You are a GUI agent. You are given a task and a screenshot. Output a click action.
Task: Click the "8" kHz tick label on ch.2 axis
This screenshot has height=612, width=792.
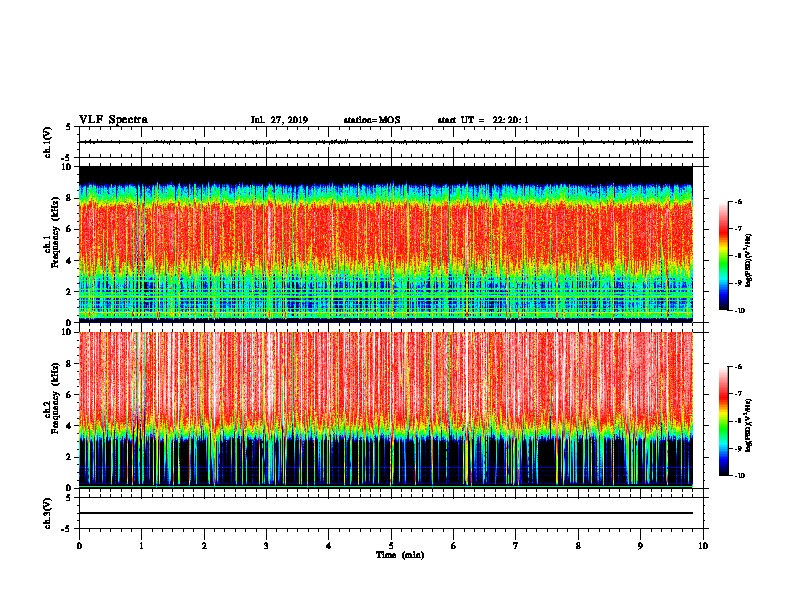pyautogui.click(x=69, y=364)
